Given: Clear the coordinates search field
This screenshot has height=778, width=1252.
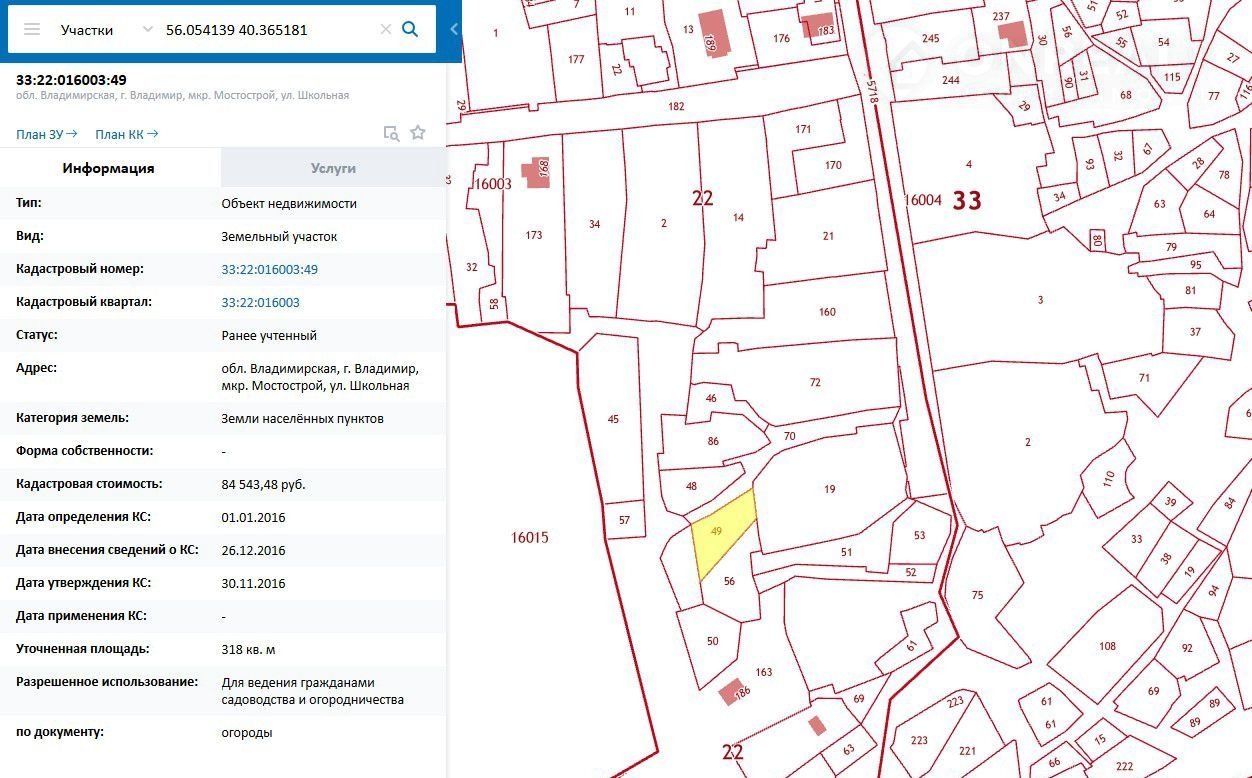Looking at the screenshot, I should pos(386,30).
